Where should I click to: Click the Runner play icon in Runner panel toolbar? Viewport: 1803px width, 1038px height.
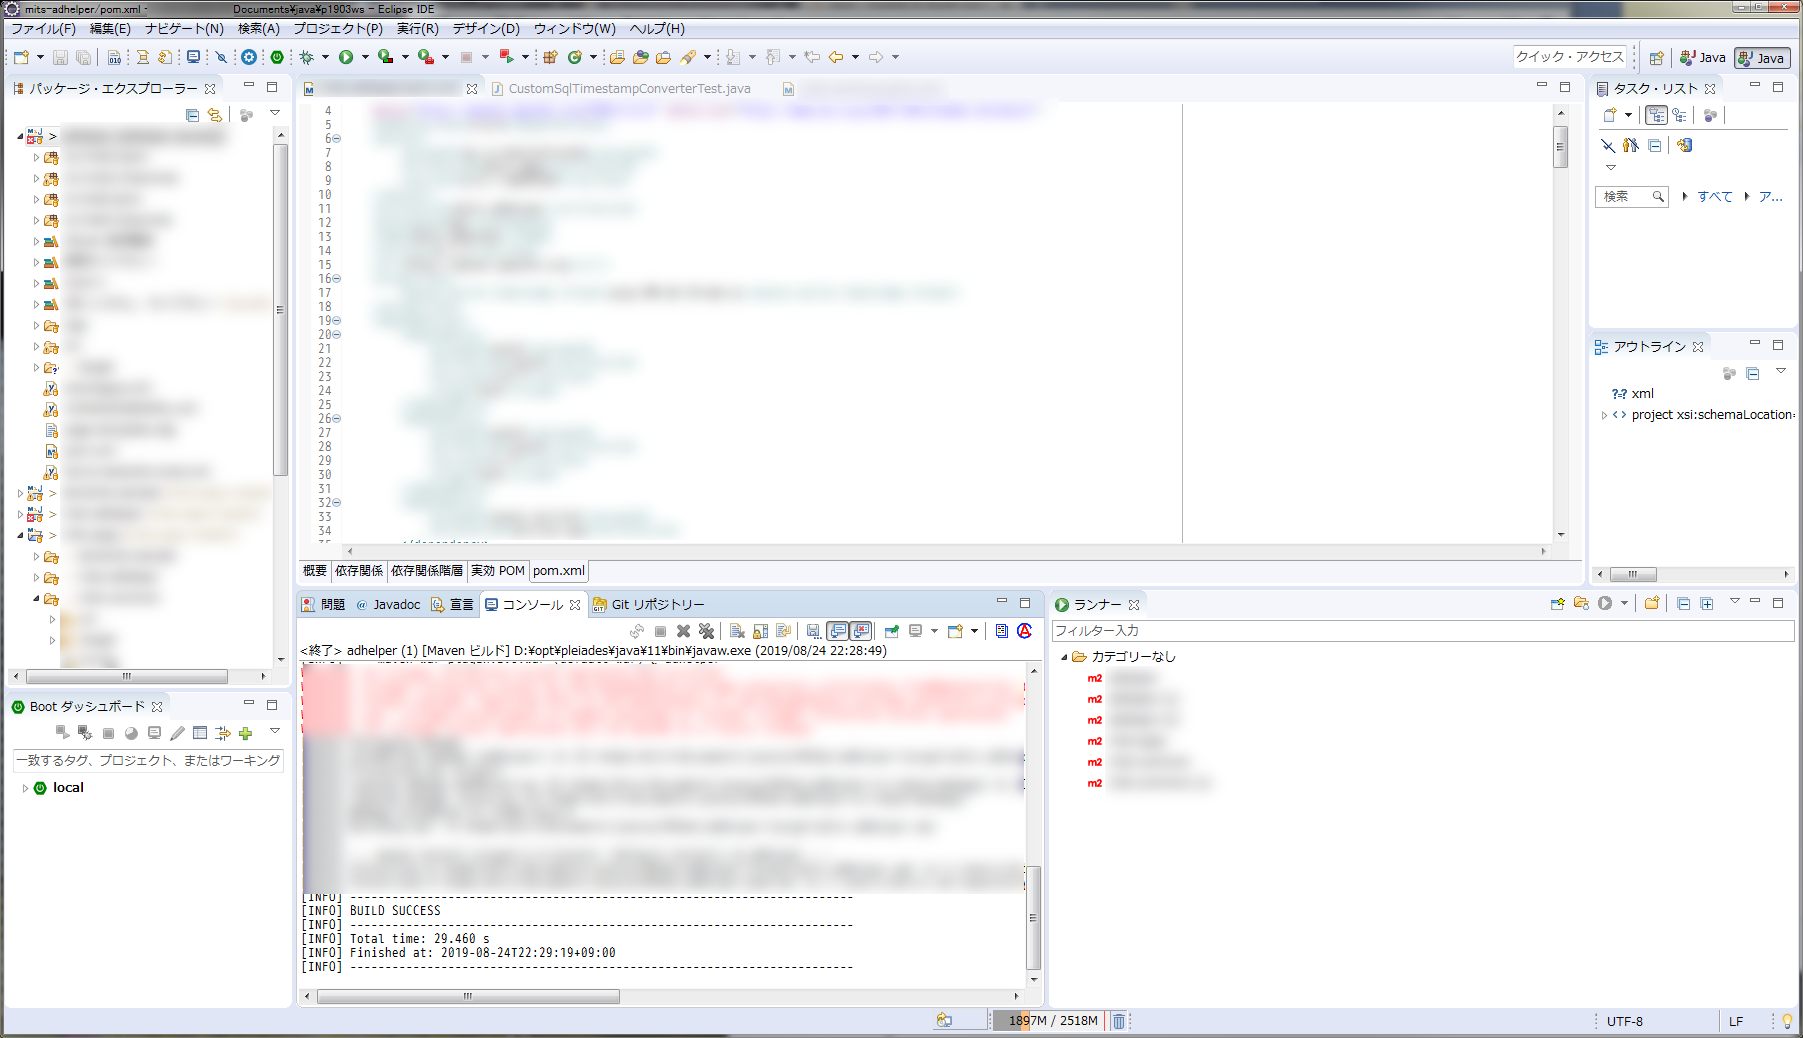pos(1605,603)
